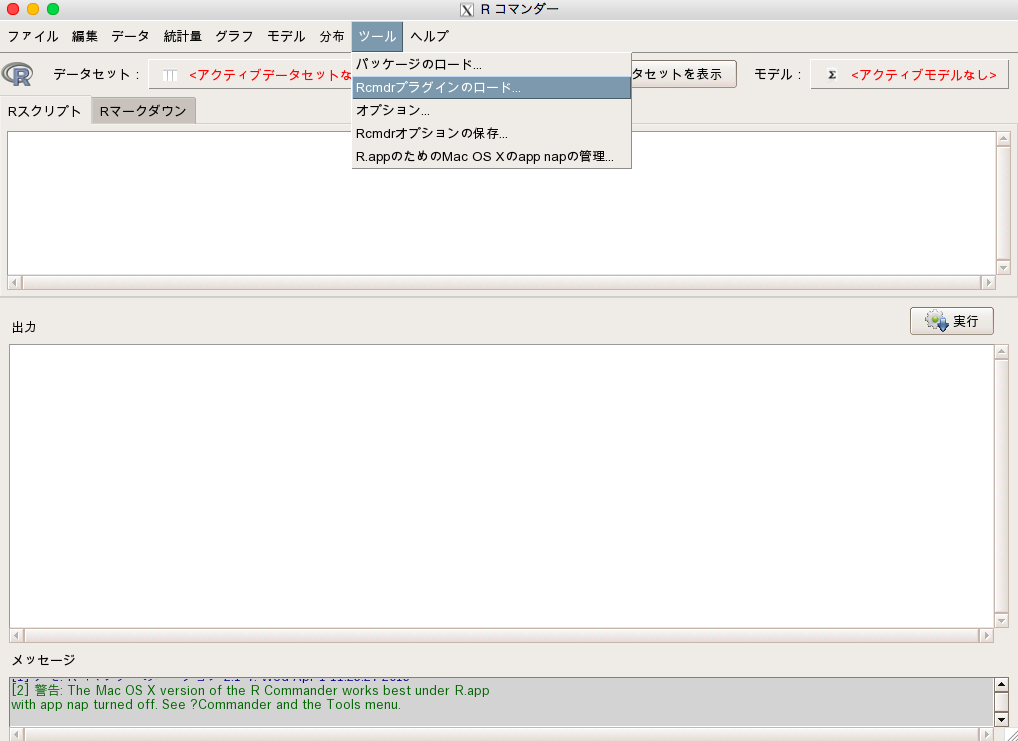Select Rcmdrプラグインのロード... entry
Image resolution: width=1018 pixels, height=741 pixels.
point(491,88)
